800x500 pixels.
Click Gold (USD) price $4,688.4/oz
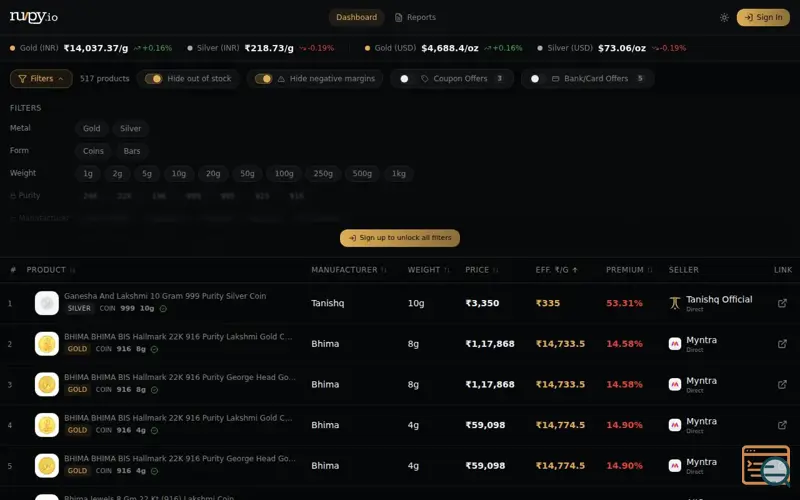coord(450,48)
